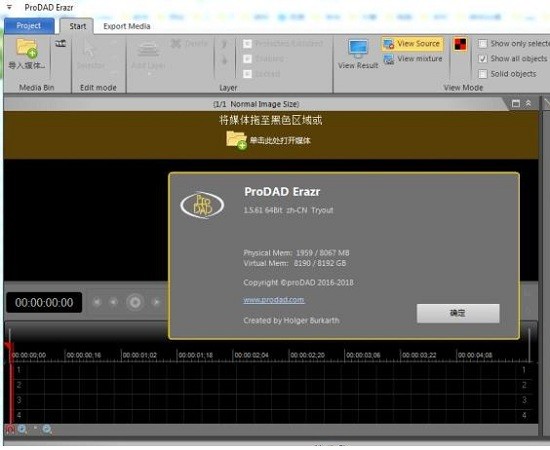This screenshot has width=550, height=450.
Task: Click the first magnifier zoom icon below timeline
Action: pos(22,429)
